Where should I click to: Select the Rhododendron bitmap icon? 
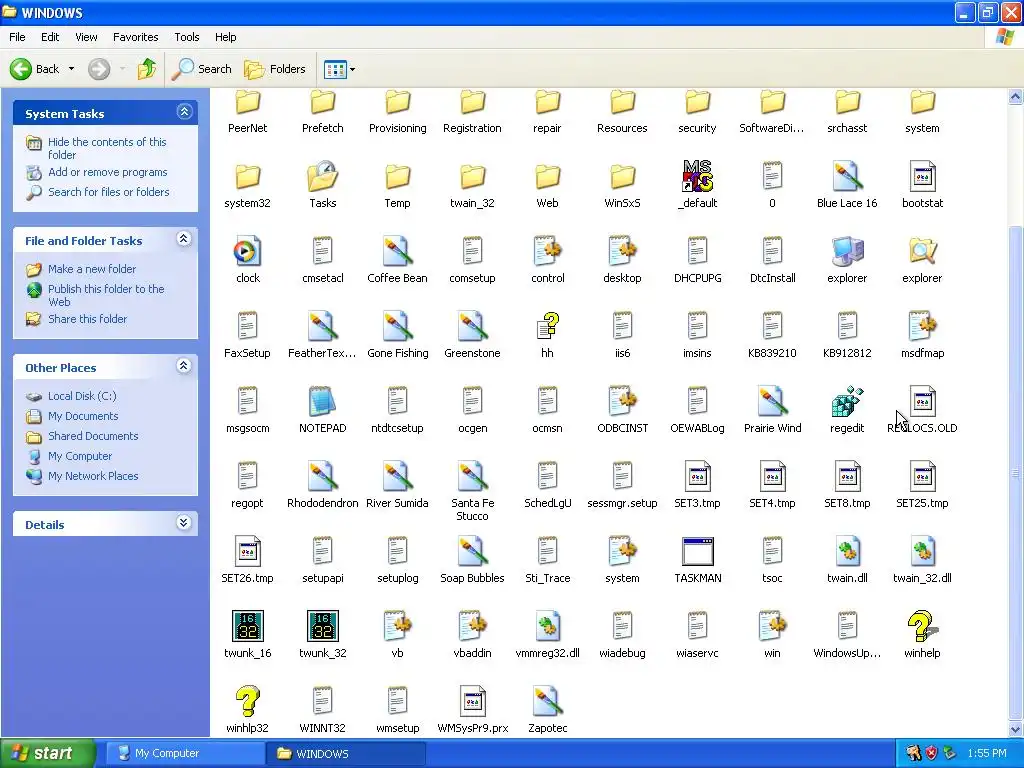[x=323, y=476]
